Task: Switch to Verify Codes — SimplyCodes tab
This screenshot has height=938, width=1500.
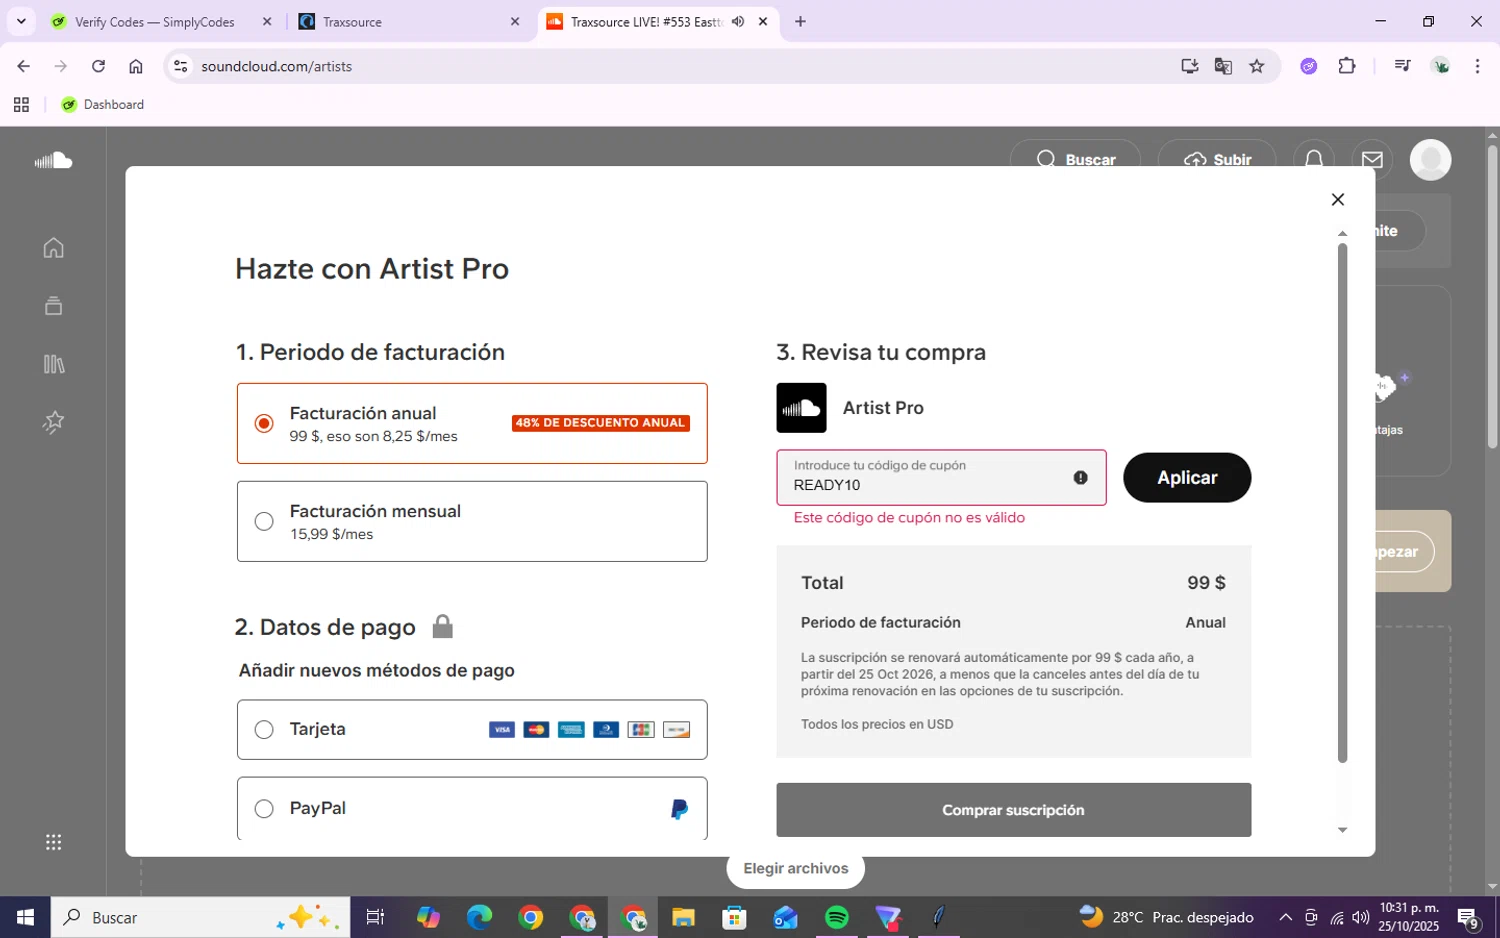Action: pos(155,22)
